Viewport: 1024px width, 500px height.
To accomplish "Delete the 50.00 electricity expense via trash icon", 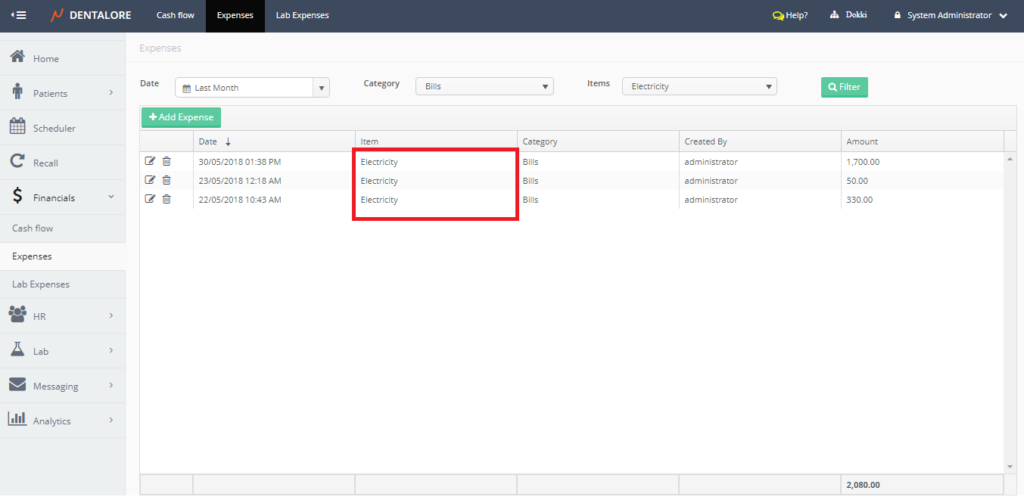I will [167, 180].
